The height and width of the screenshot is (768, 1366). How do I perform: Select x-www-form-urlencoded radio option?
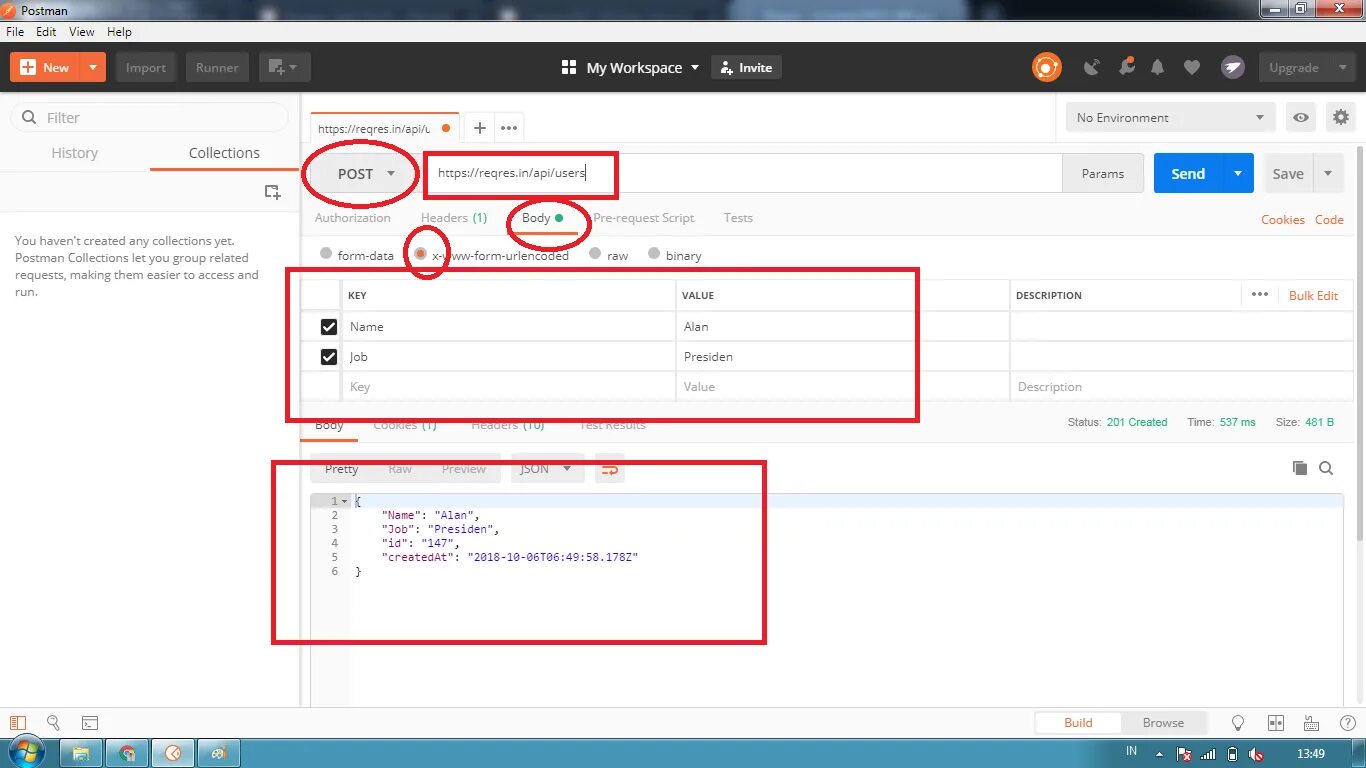point(421,254)
